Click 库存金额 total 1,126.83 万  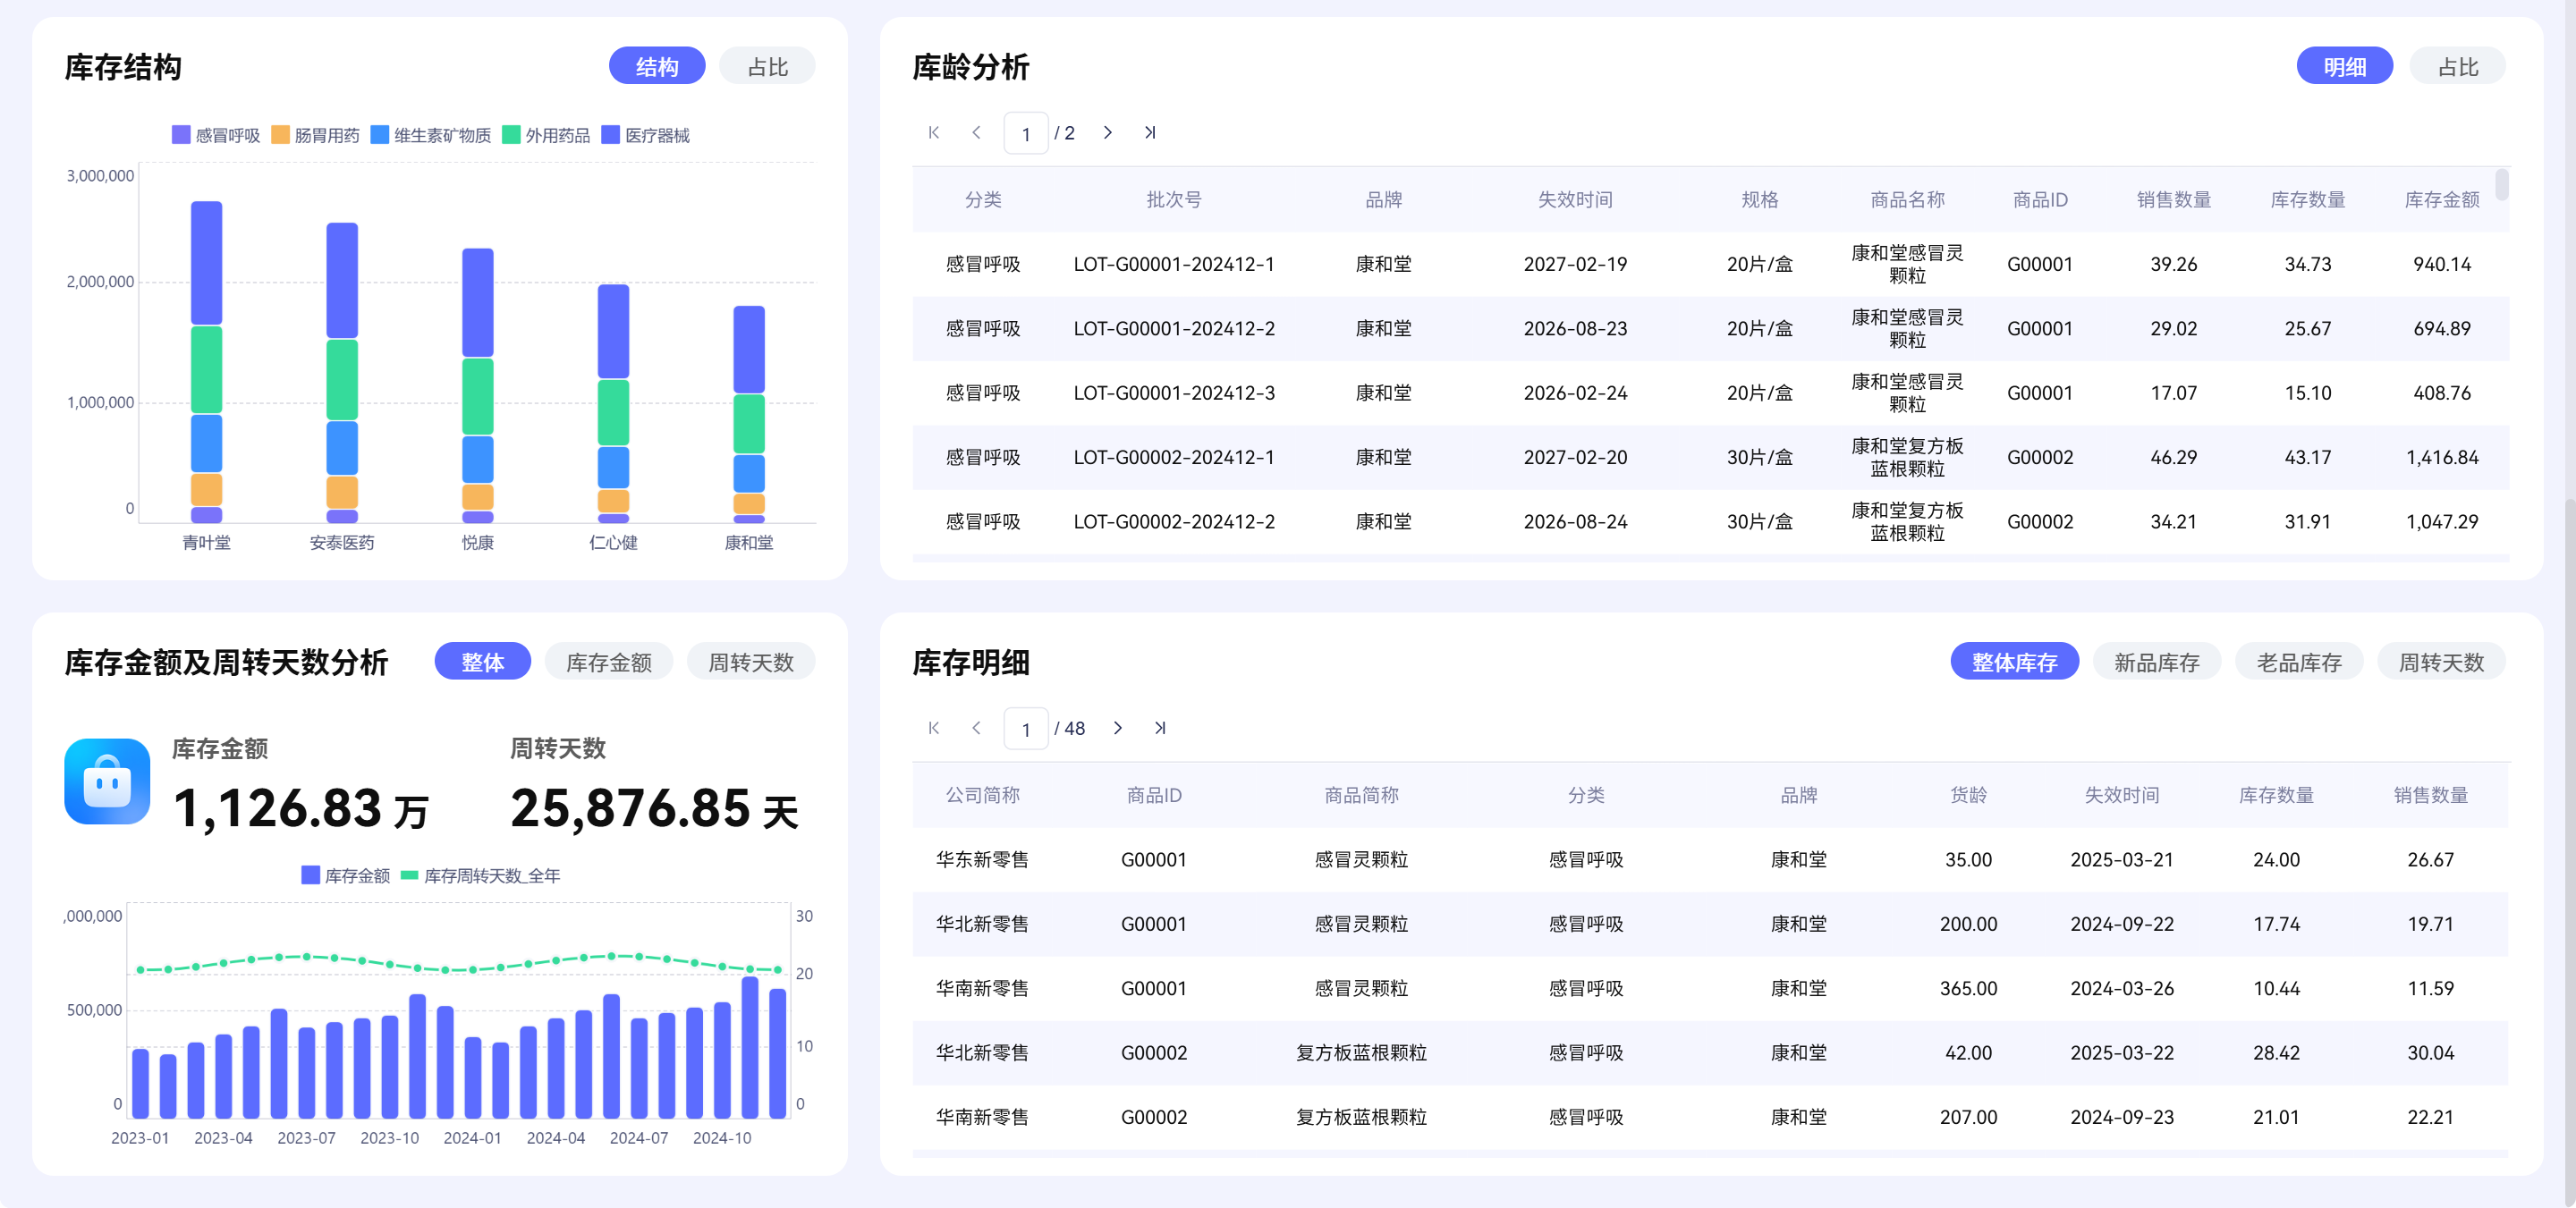click(300, 808)
